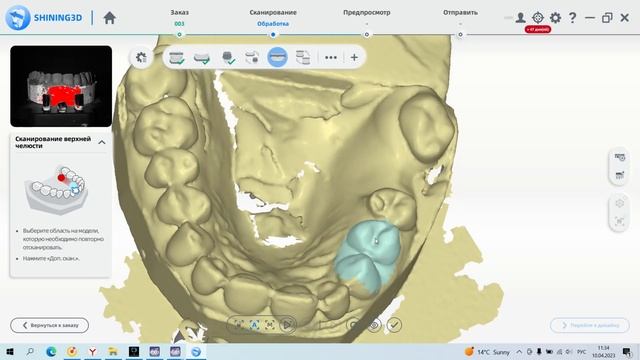Click the Shining3D logo

point(44,18)
